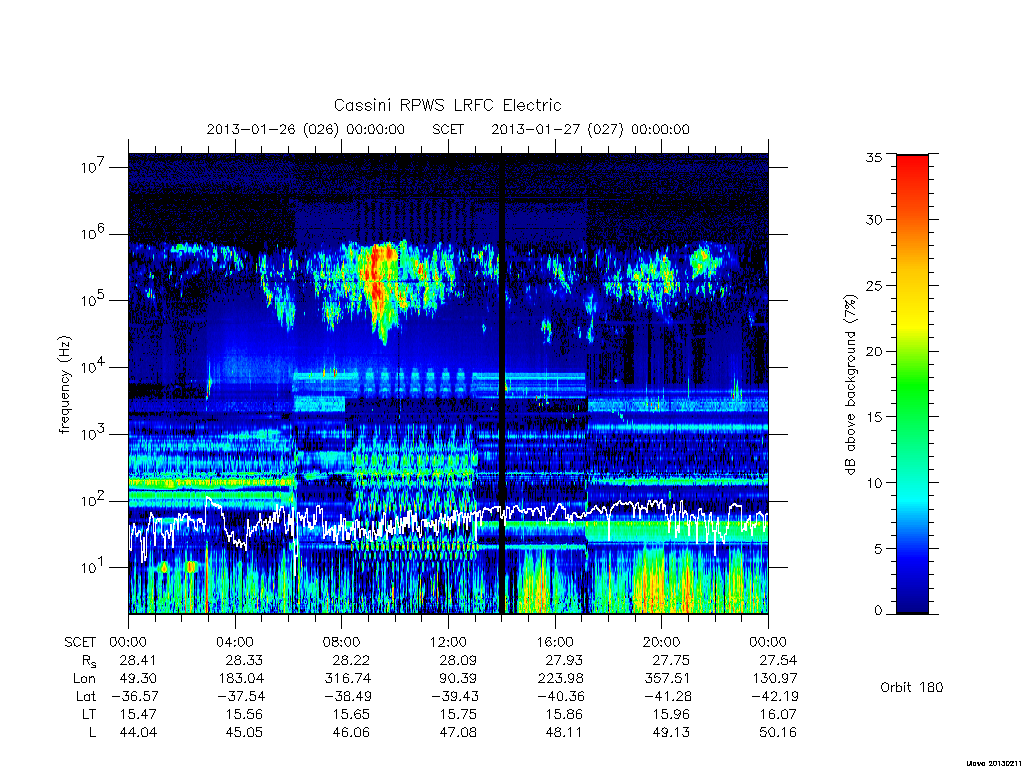This screenshot has height=768, width=1024.
Task: Click the 20:00 time axis label
Action: pyautogui.click(x=662, y=642)
